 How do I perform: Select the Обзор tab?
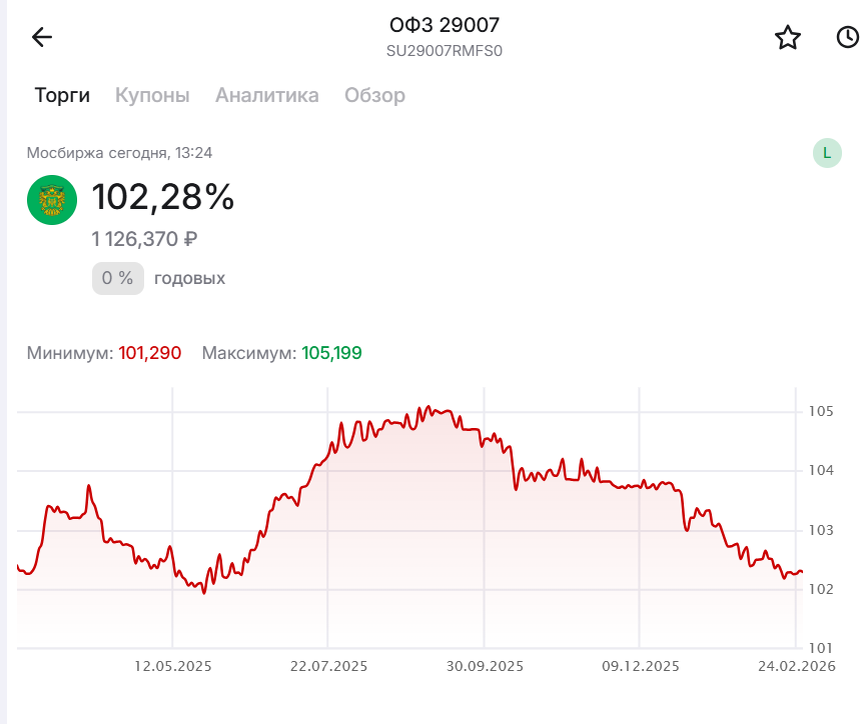pyautogui.click(x=375, y=96)
